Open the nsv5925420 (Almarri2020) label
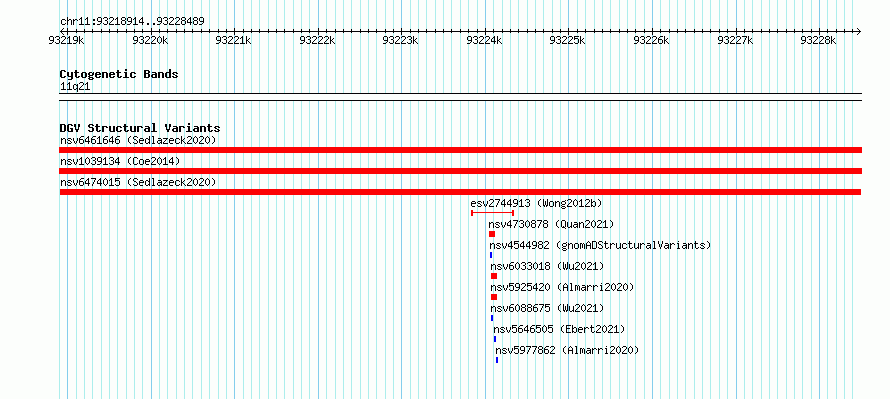This screenshot has height=399, width=890. point(562,287)
